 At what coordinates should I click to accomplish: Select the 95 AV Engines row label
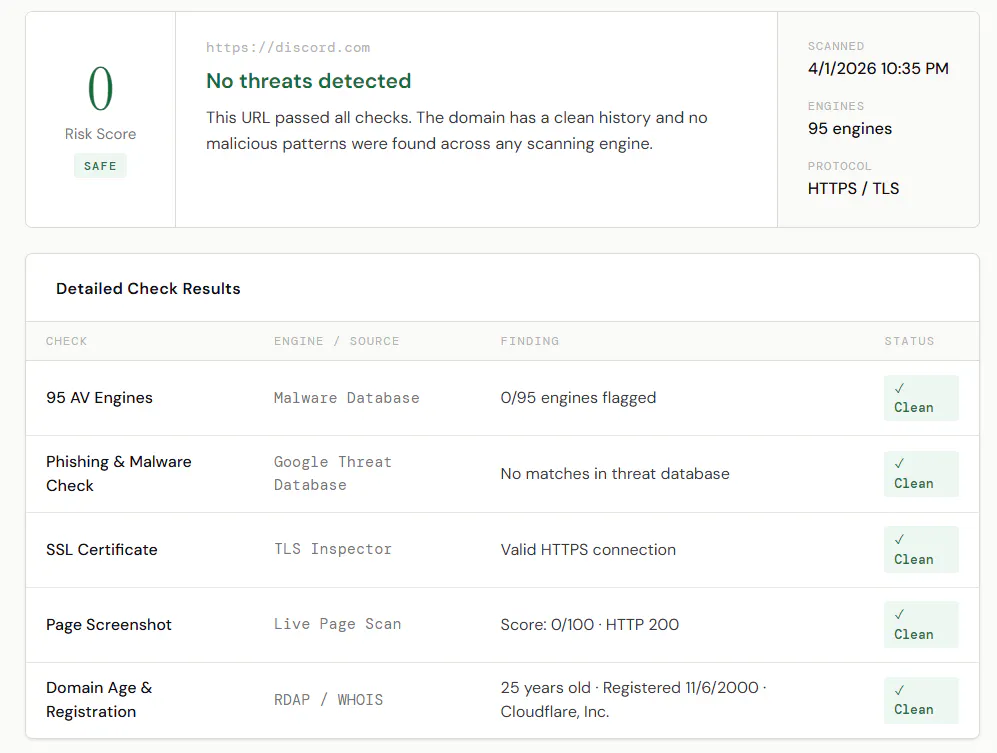point(99,397)
